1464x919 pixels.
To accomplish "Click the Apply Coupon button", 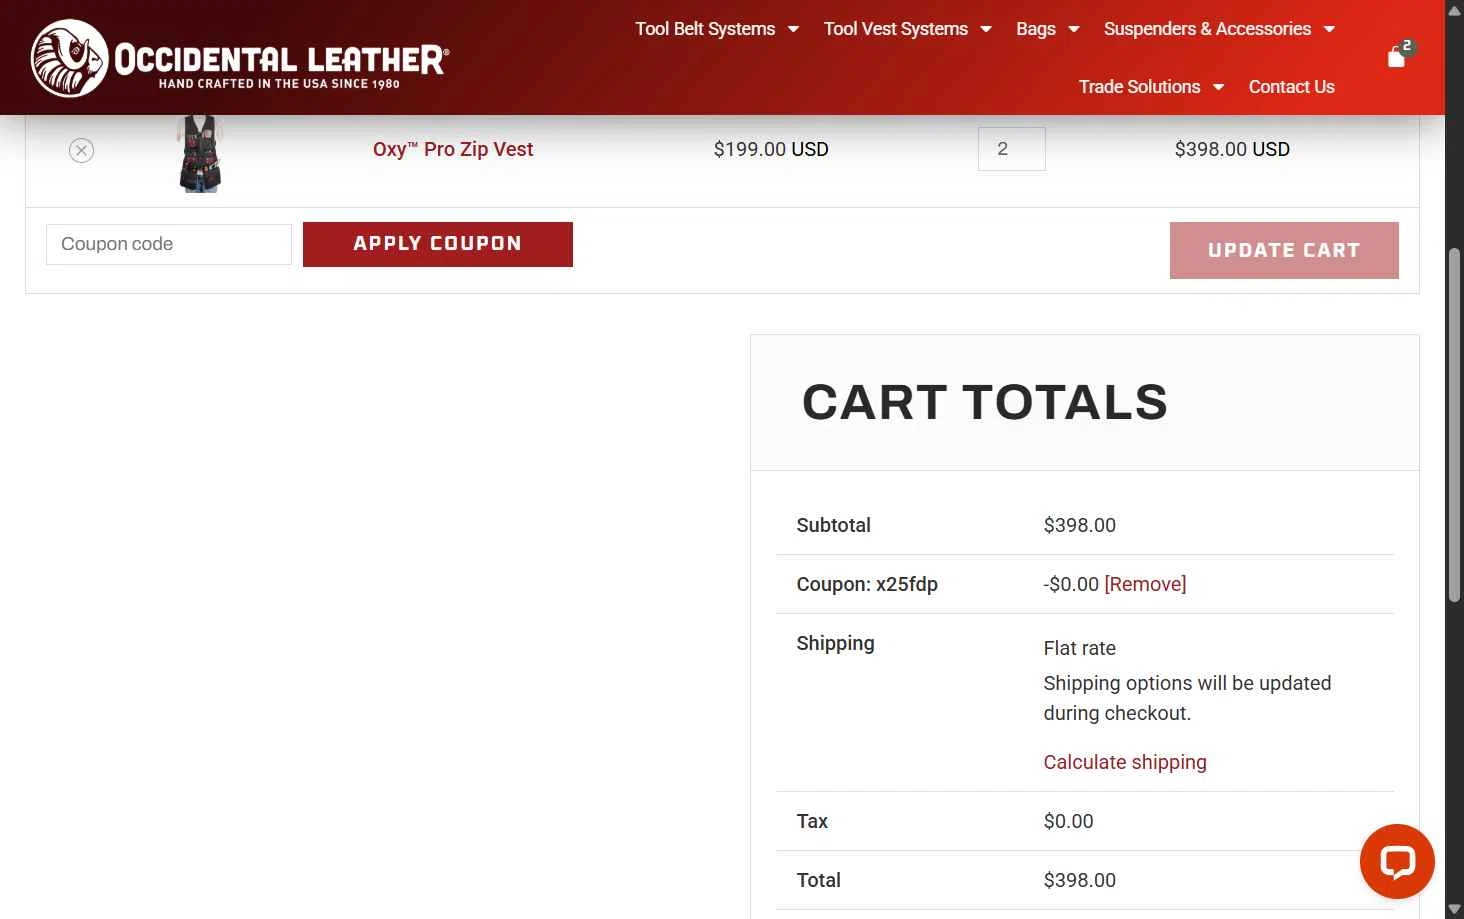I will tap(438, 244).
